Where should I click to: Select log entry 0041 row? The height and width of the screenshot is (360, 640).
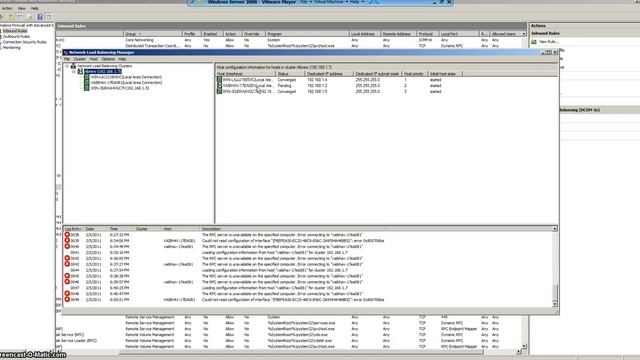tap(309, 253)
